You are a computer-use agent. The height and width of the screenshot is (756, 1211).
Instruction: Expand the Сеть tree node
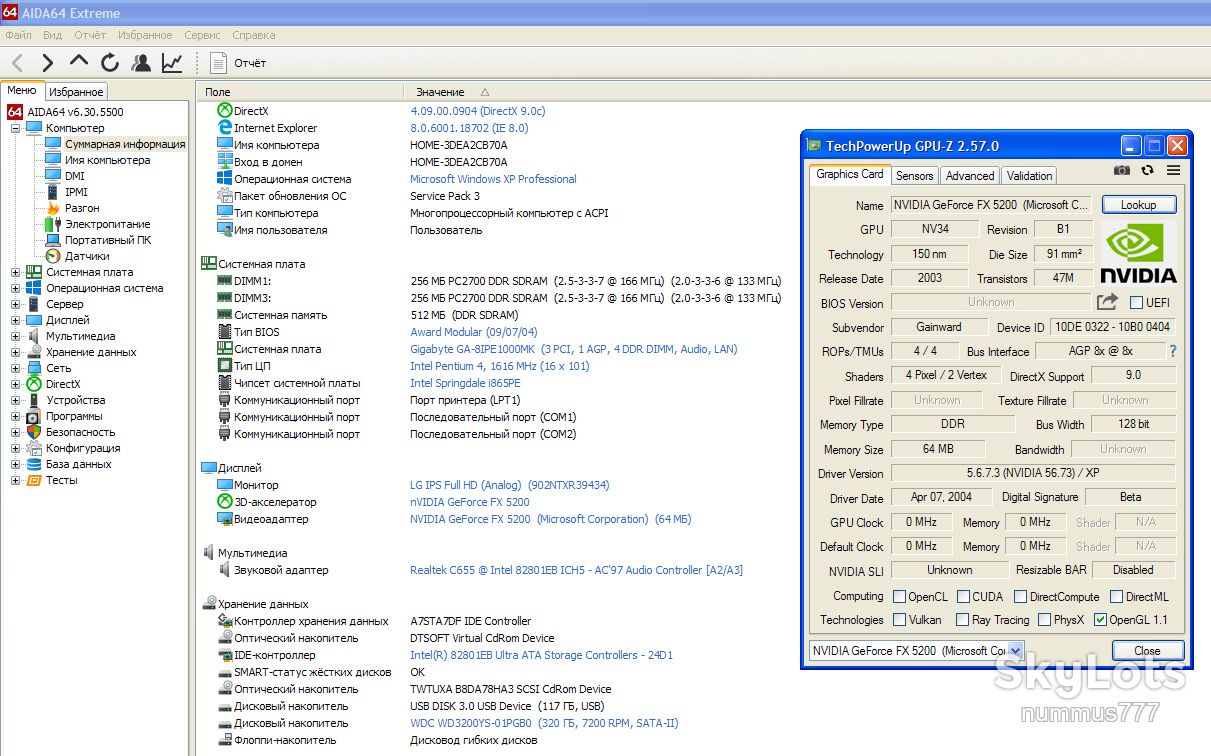[15, 368]
